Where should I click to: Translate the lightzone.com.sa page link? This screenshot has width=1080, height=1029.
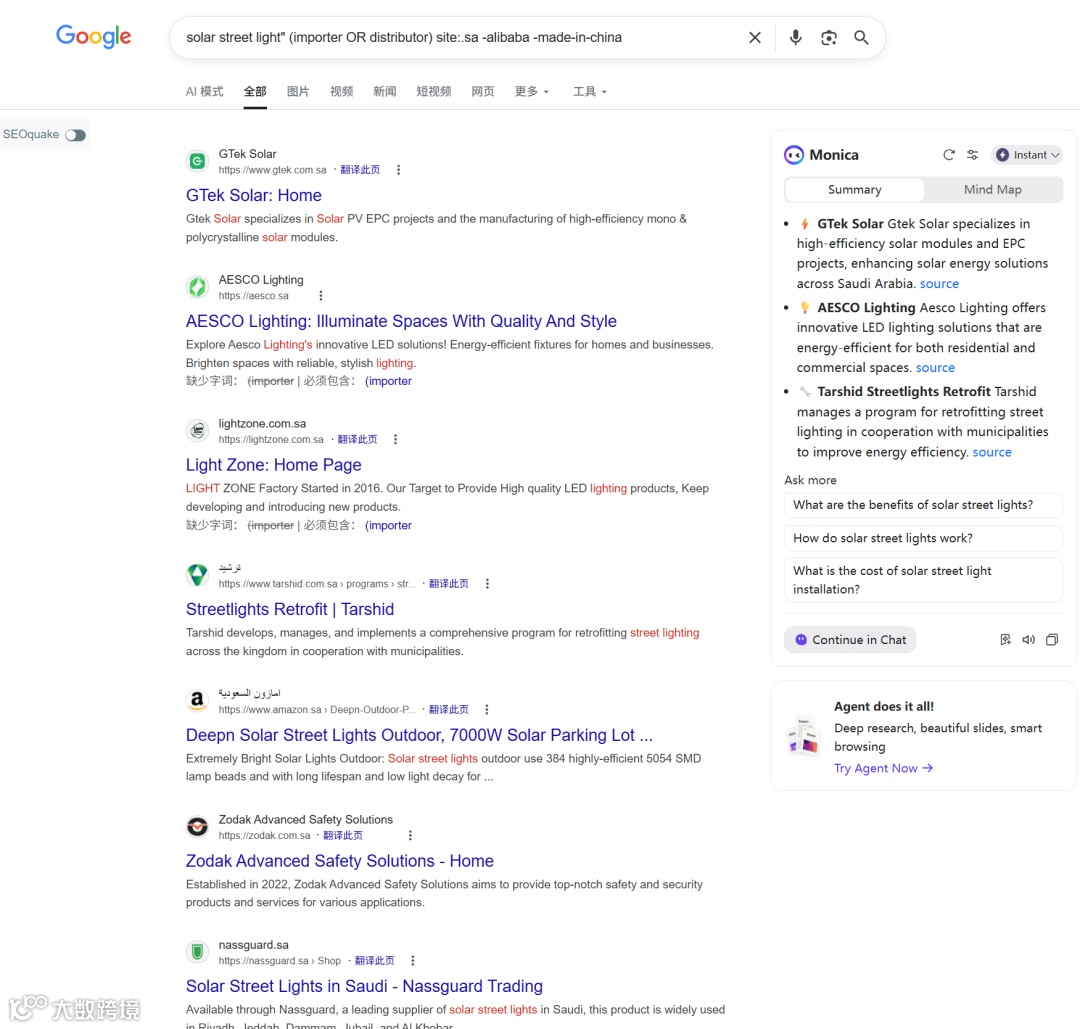(x=357, y=439)
